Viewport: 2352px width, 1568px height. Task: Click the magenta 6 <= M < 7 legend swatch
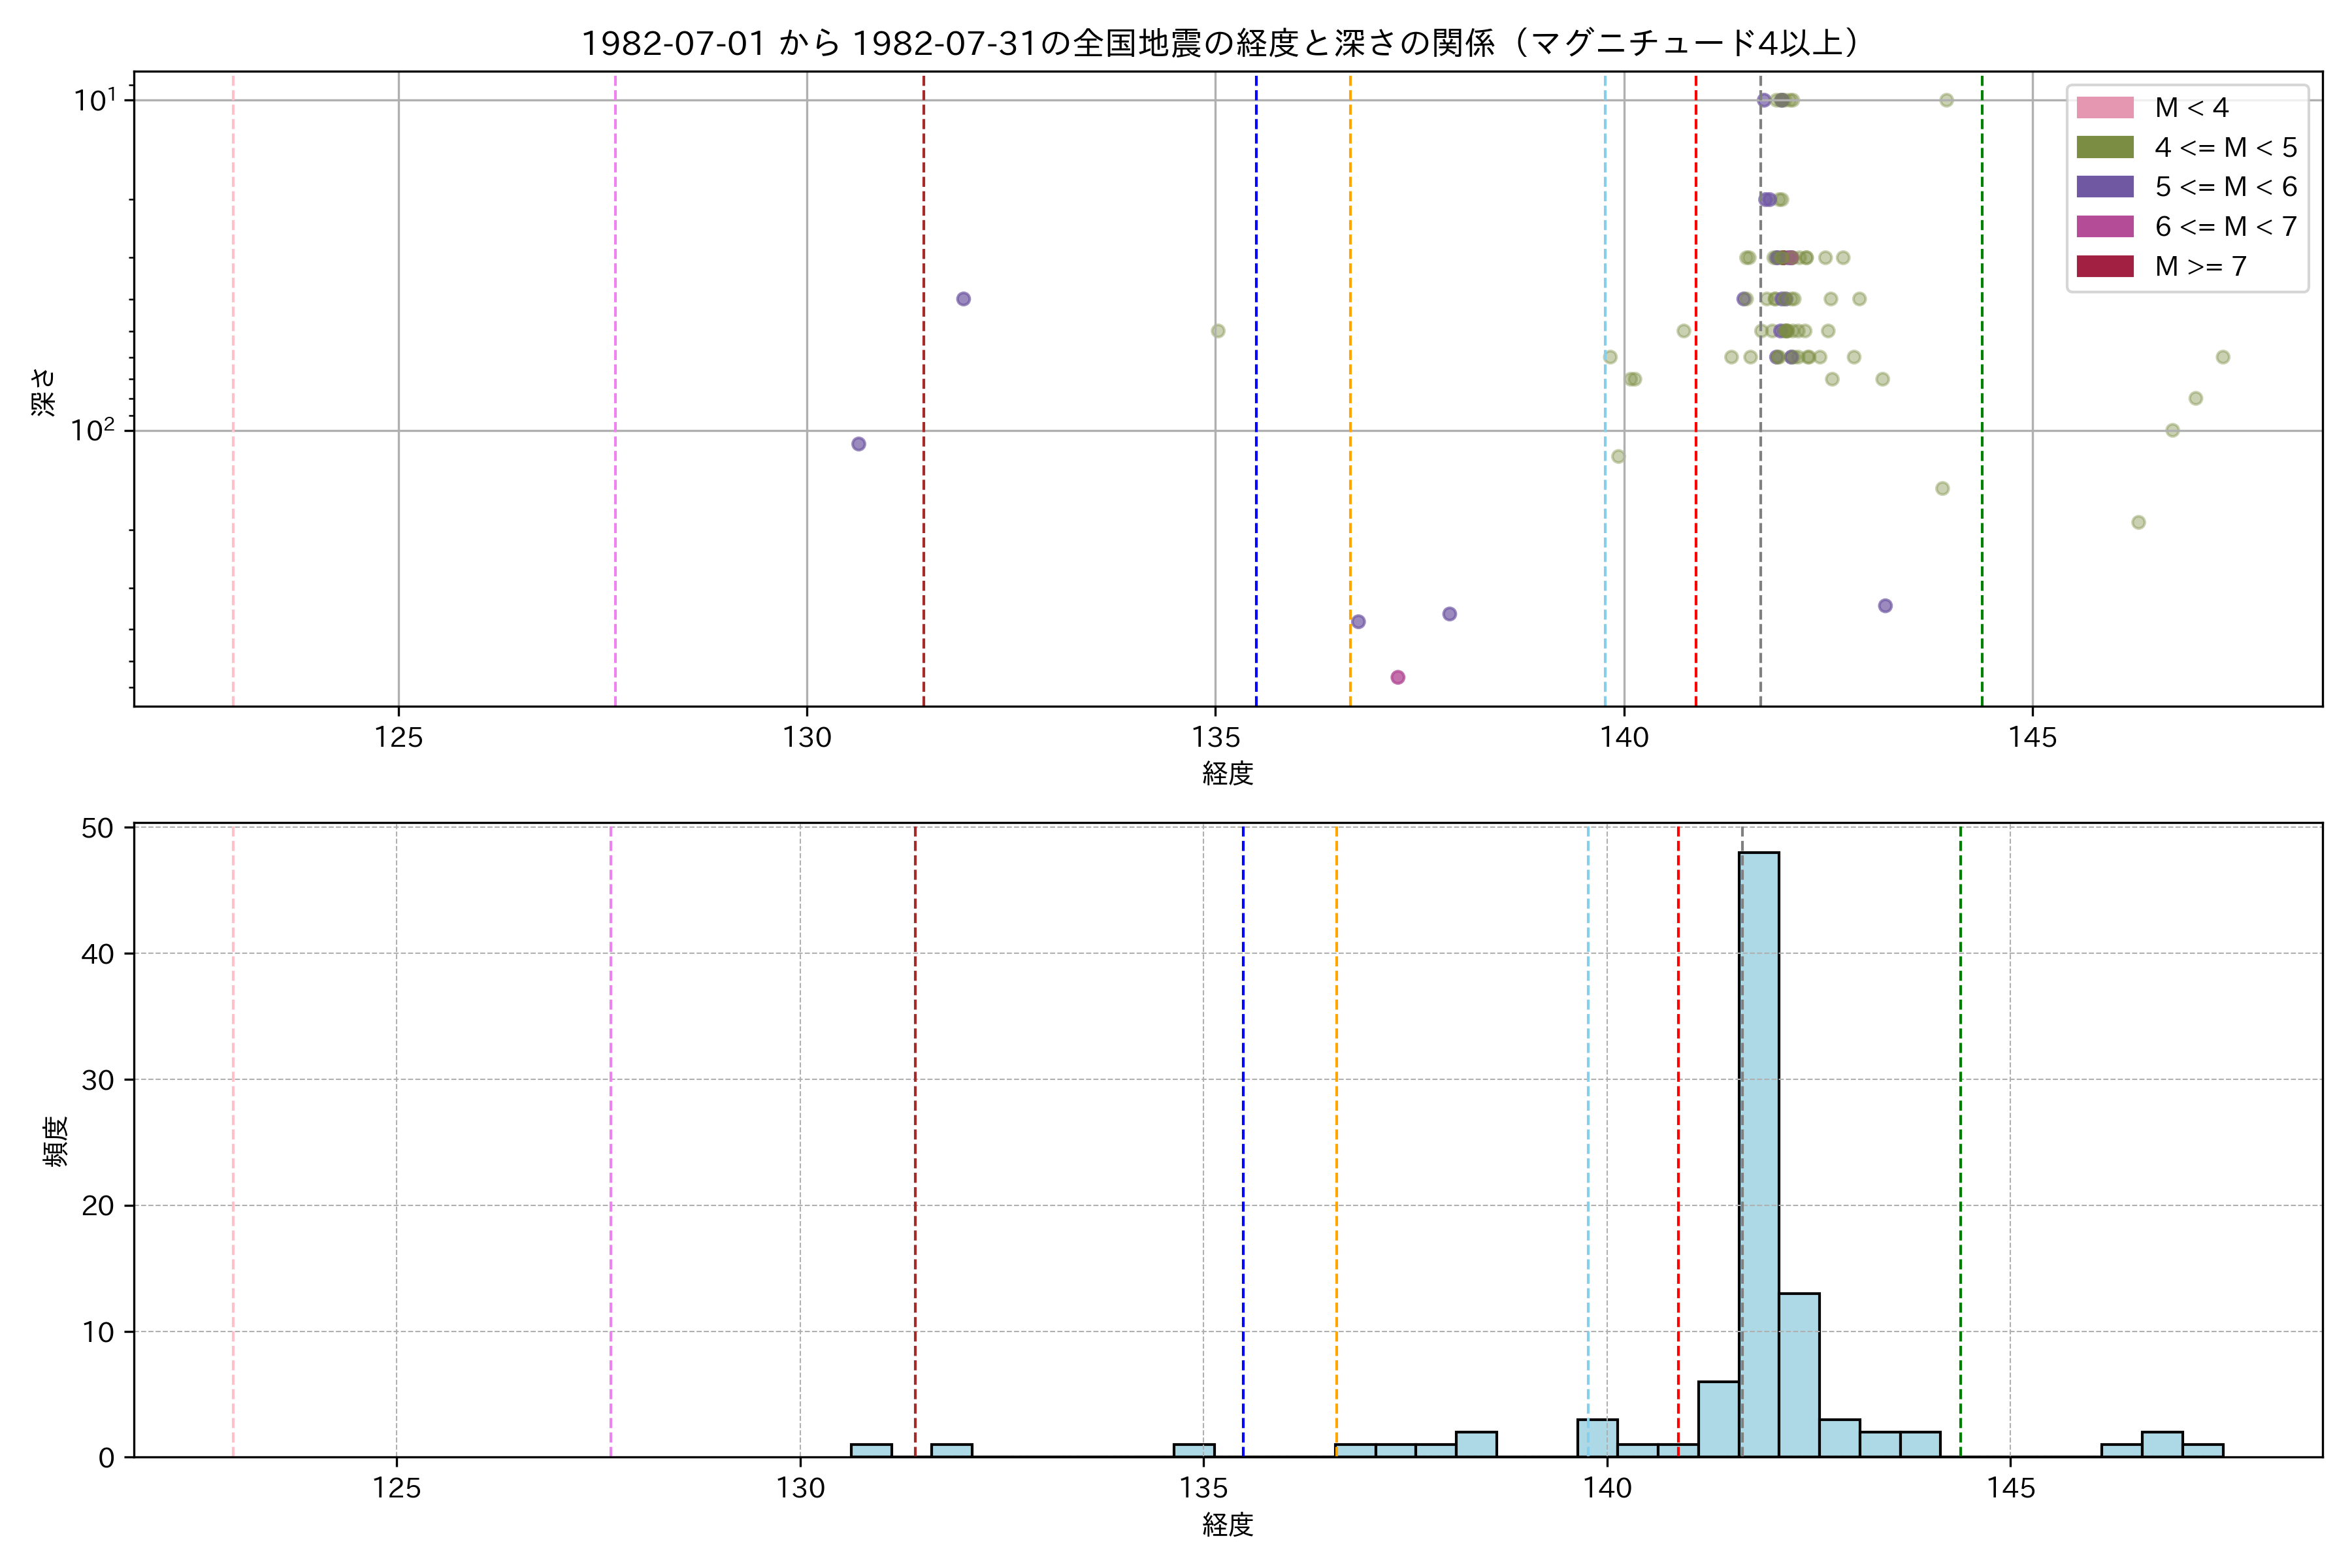[2104, 227]
